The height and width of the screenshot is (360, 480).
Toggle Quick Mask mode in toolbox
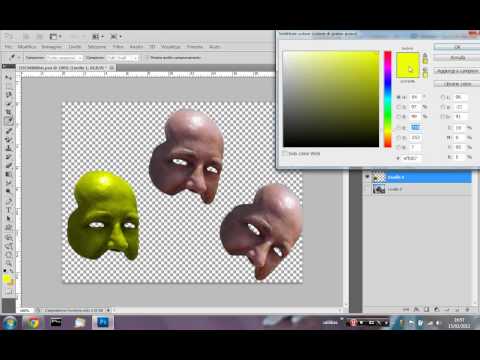coord(8,293)
